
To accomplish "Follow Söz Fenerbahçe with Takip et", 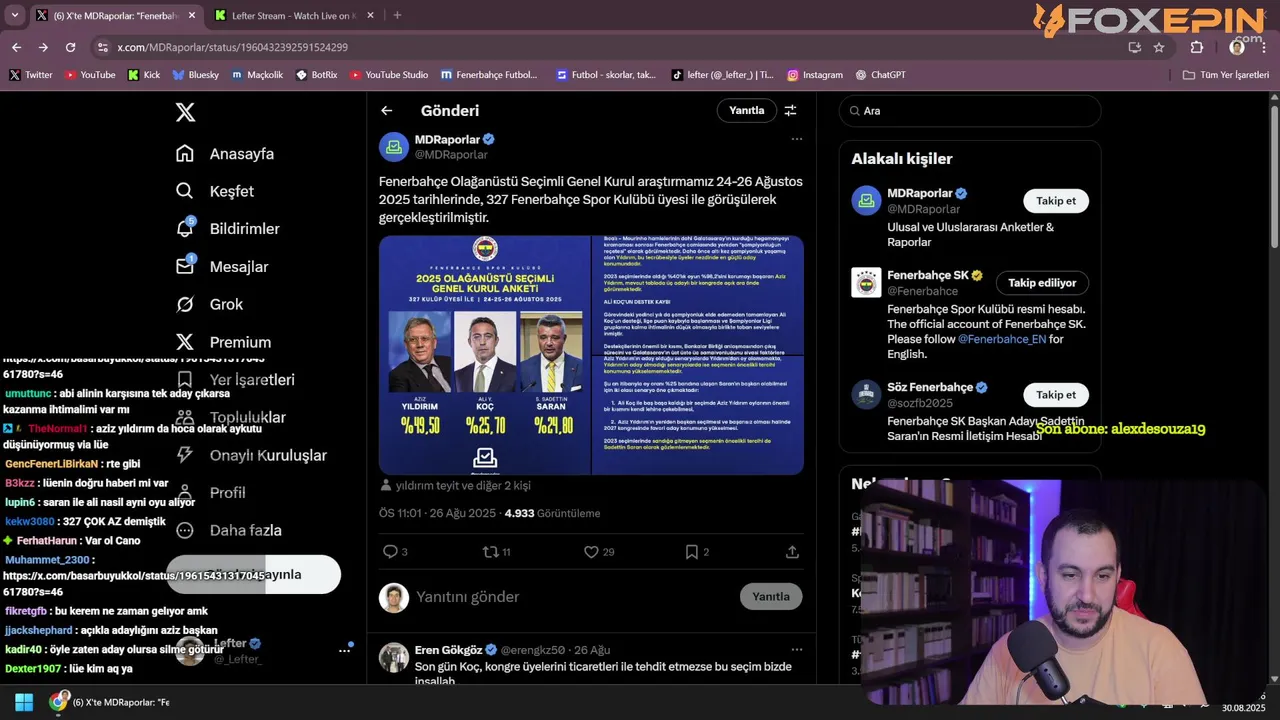I will (x=1056, y=395).
